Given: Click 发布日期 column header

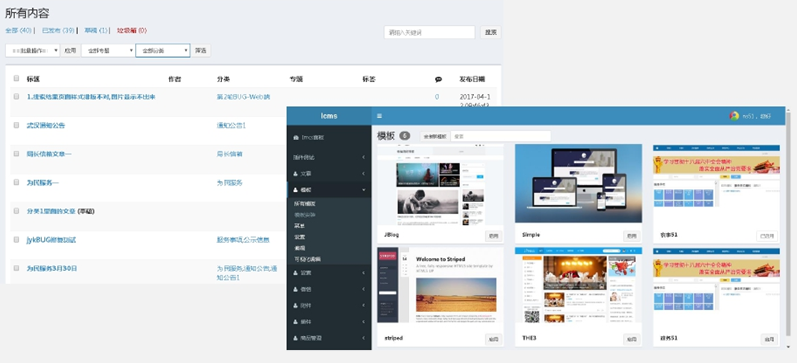Looking at the screenshot, I should pos(472,79).
